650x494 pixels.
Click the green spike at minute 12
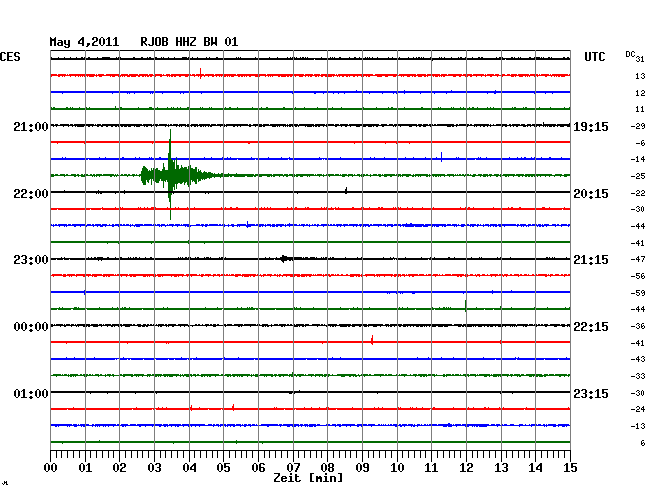pos(466,305)
